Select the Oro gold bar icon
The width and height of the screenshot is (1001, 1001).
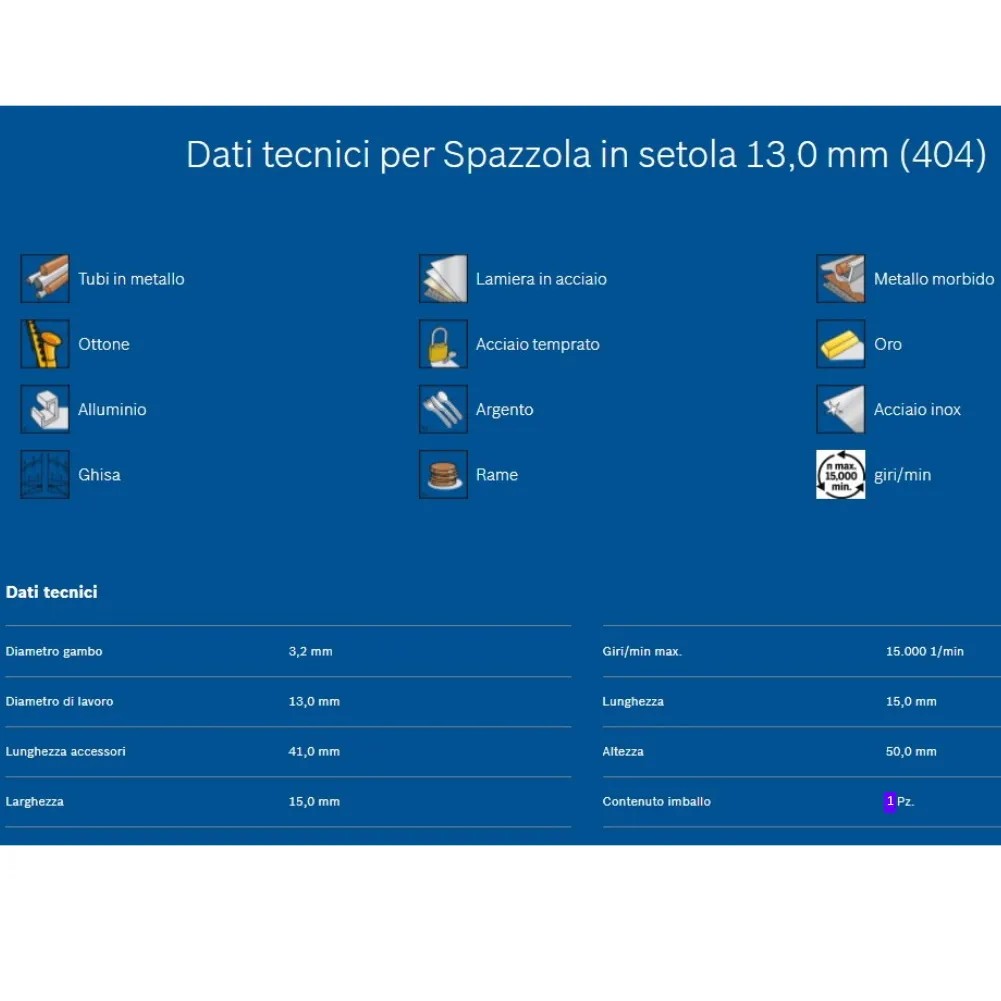pyautogui.click(x=841, y=344)
